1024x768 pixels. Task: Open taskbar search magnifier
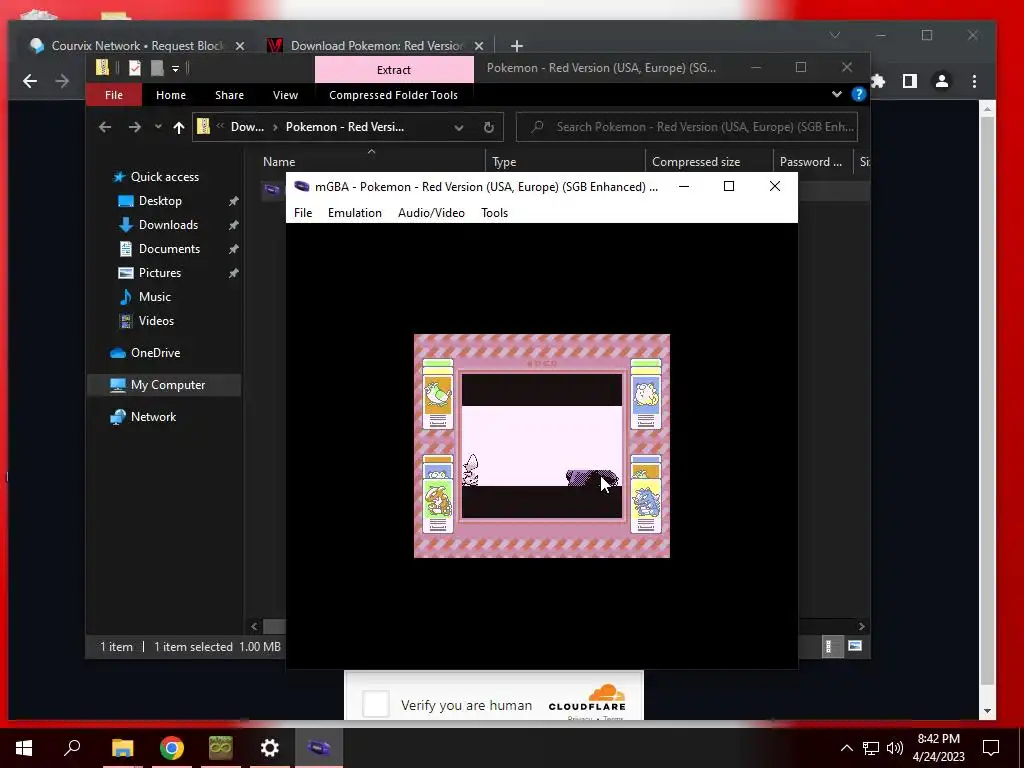(x=72, y=747)
